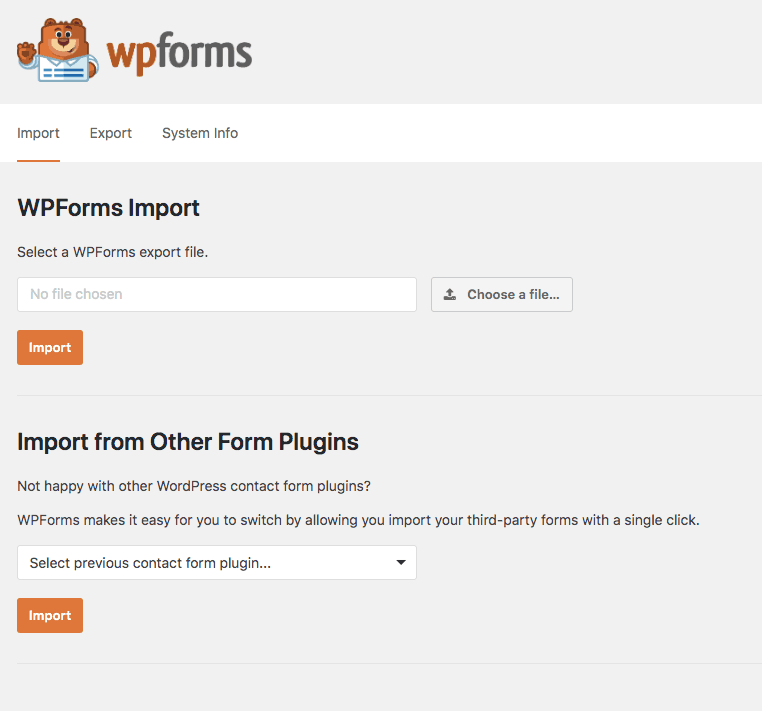Click Import button under Other Form Plugins
The width and height of the screenshot is (762, 711).
coord(50,615)
